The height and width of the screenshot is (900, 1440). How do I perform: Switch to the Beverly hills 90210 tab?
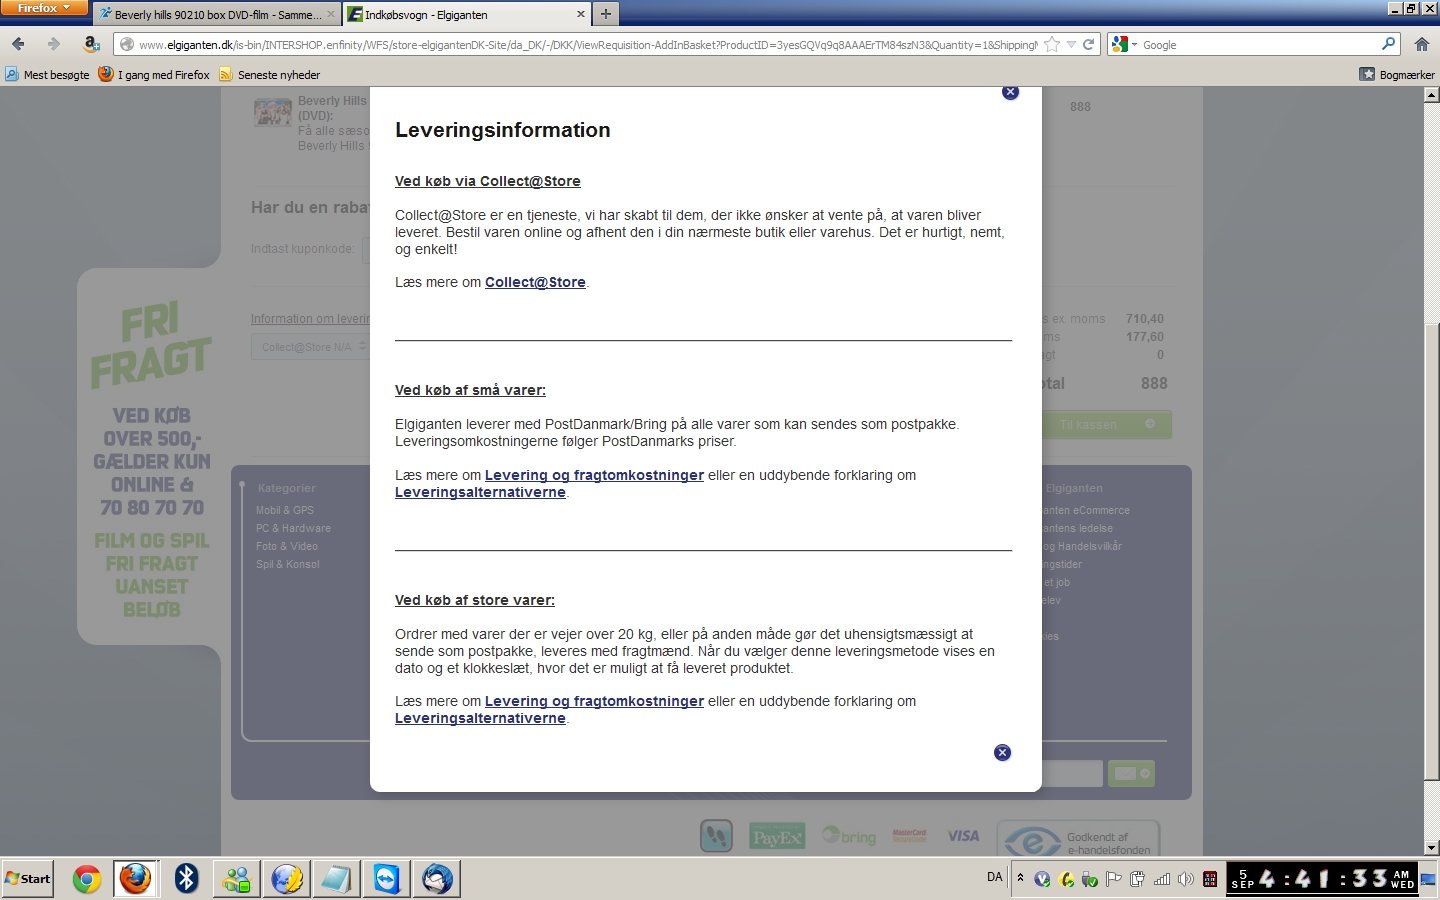click(x=217, y=14)
